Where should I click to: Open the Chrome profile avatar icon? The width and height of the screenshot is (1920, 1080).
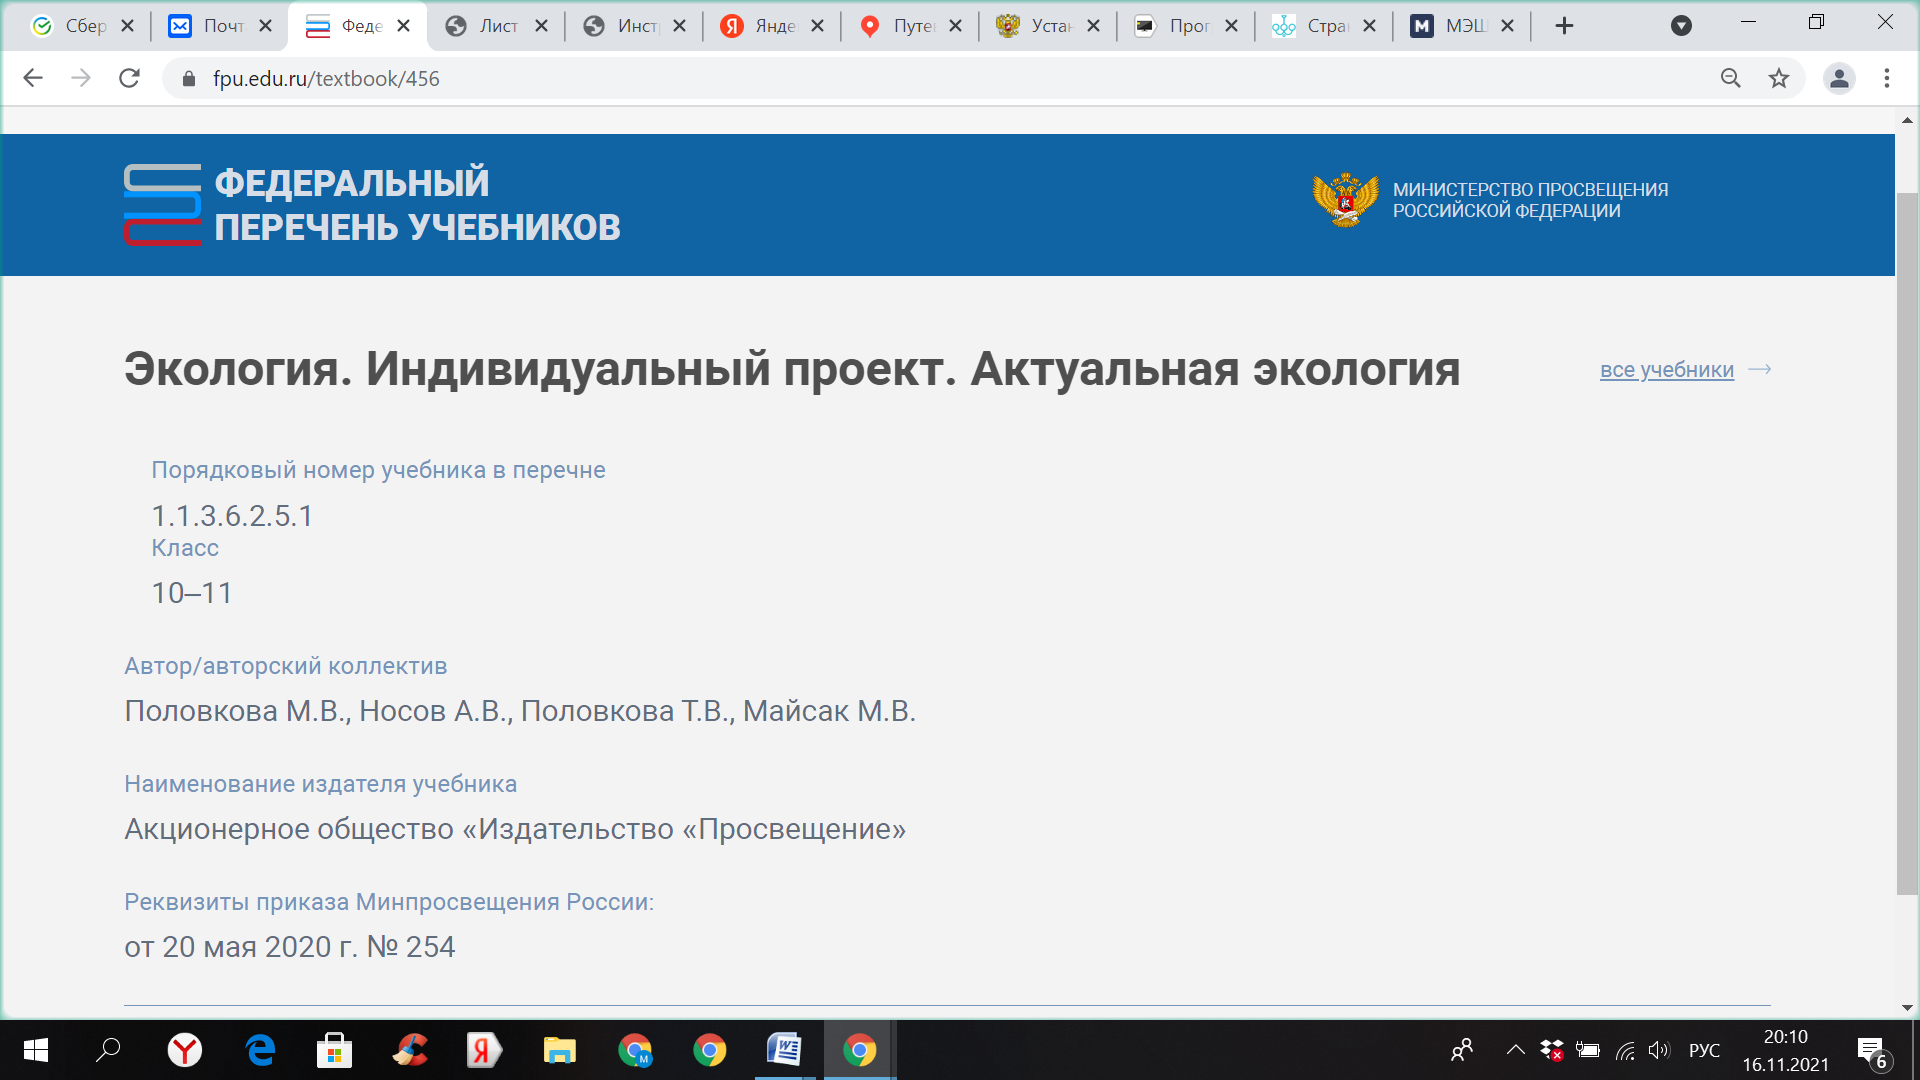click(x=1838, y=78)
